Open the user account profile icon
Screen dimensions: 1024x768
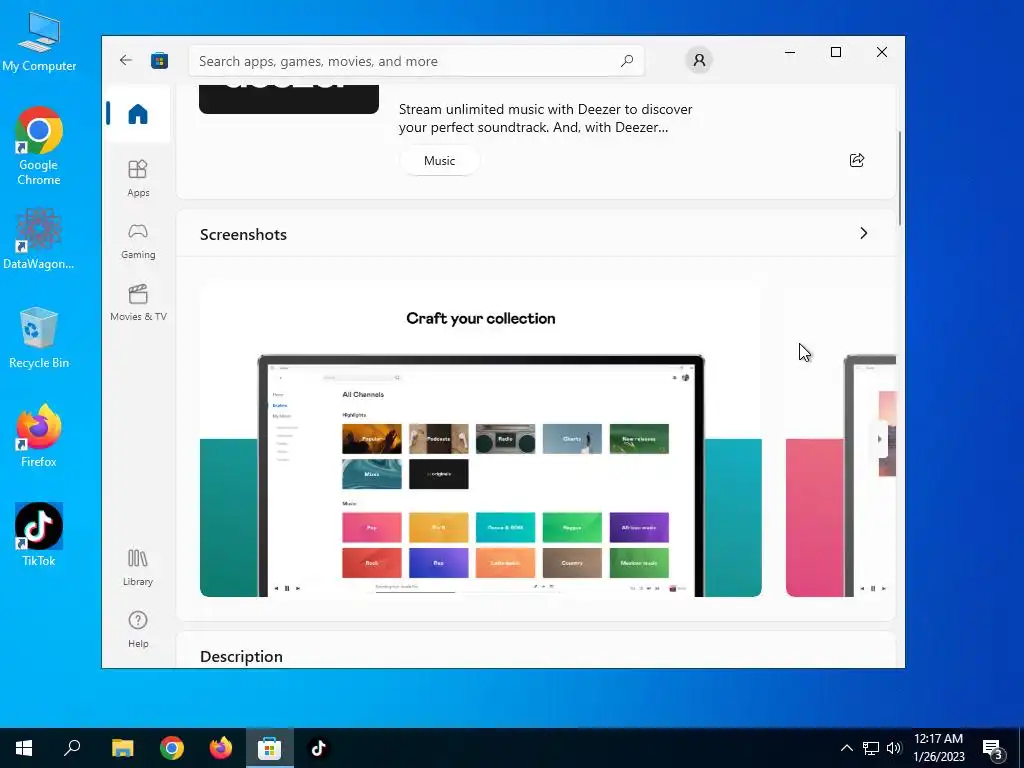click(699, 61)
